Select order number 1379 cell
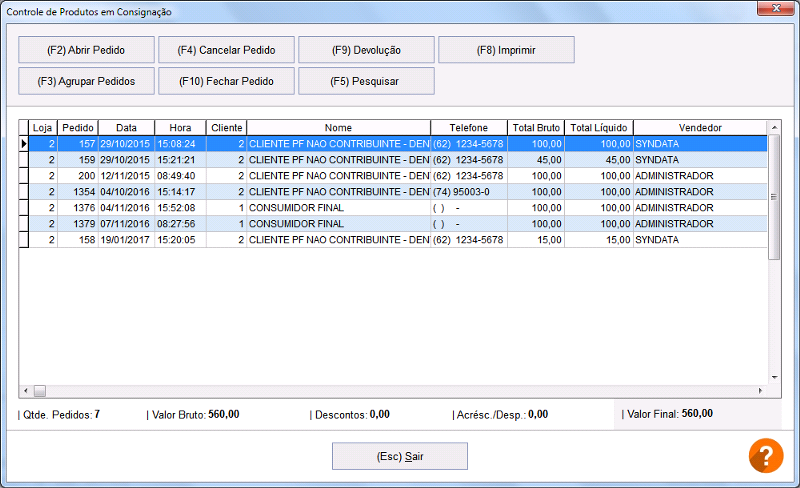800x488 pixels. click(78, 224)
